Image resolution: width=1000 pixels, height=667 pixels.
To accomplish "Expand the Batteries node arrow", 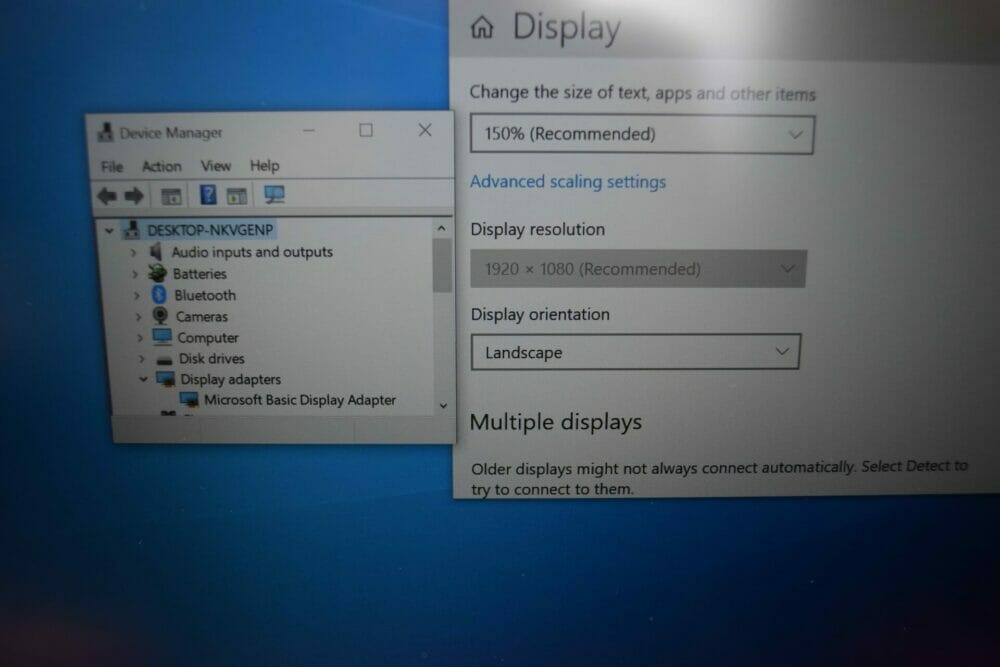I will pyautogui.click(x=135, y=274).
